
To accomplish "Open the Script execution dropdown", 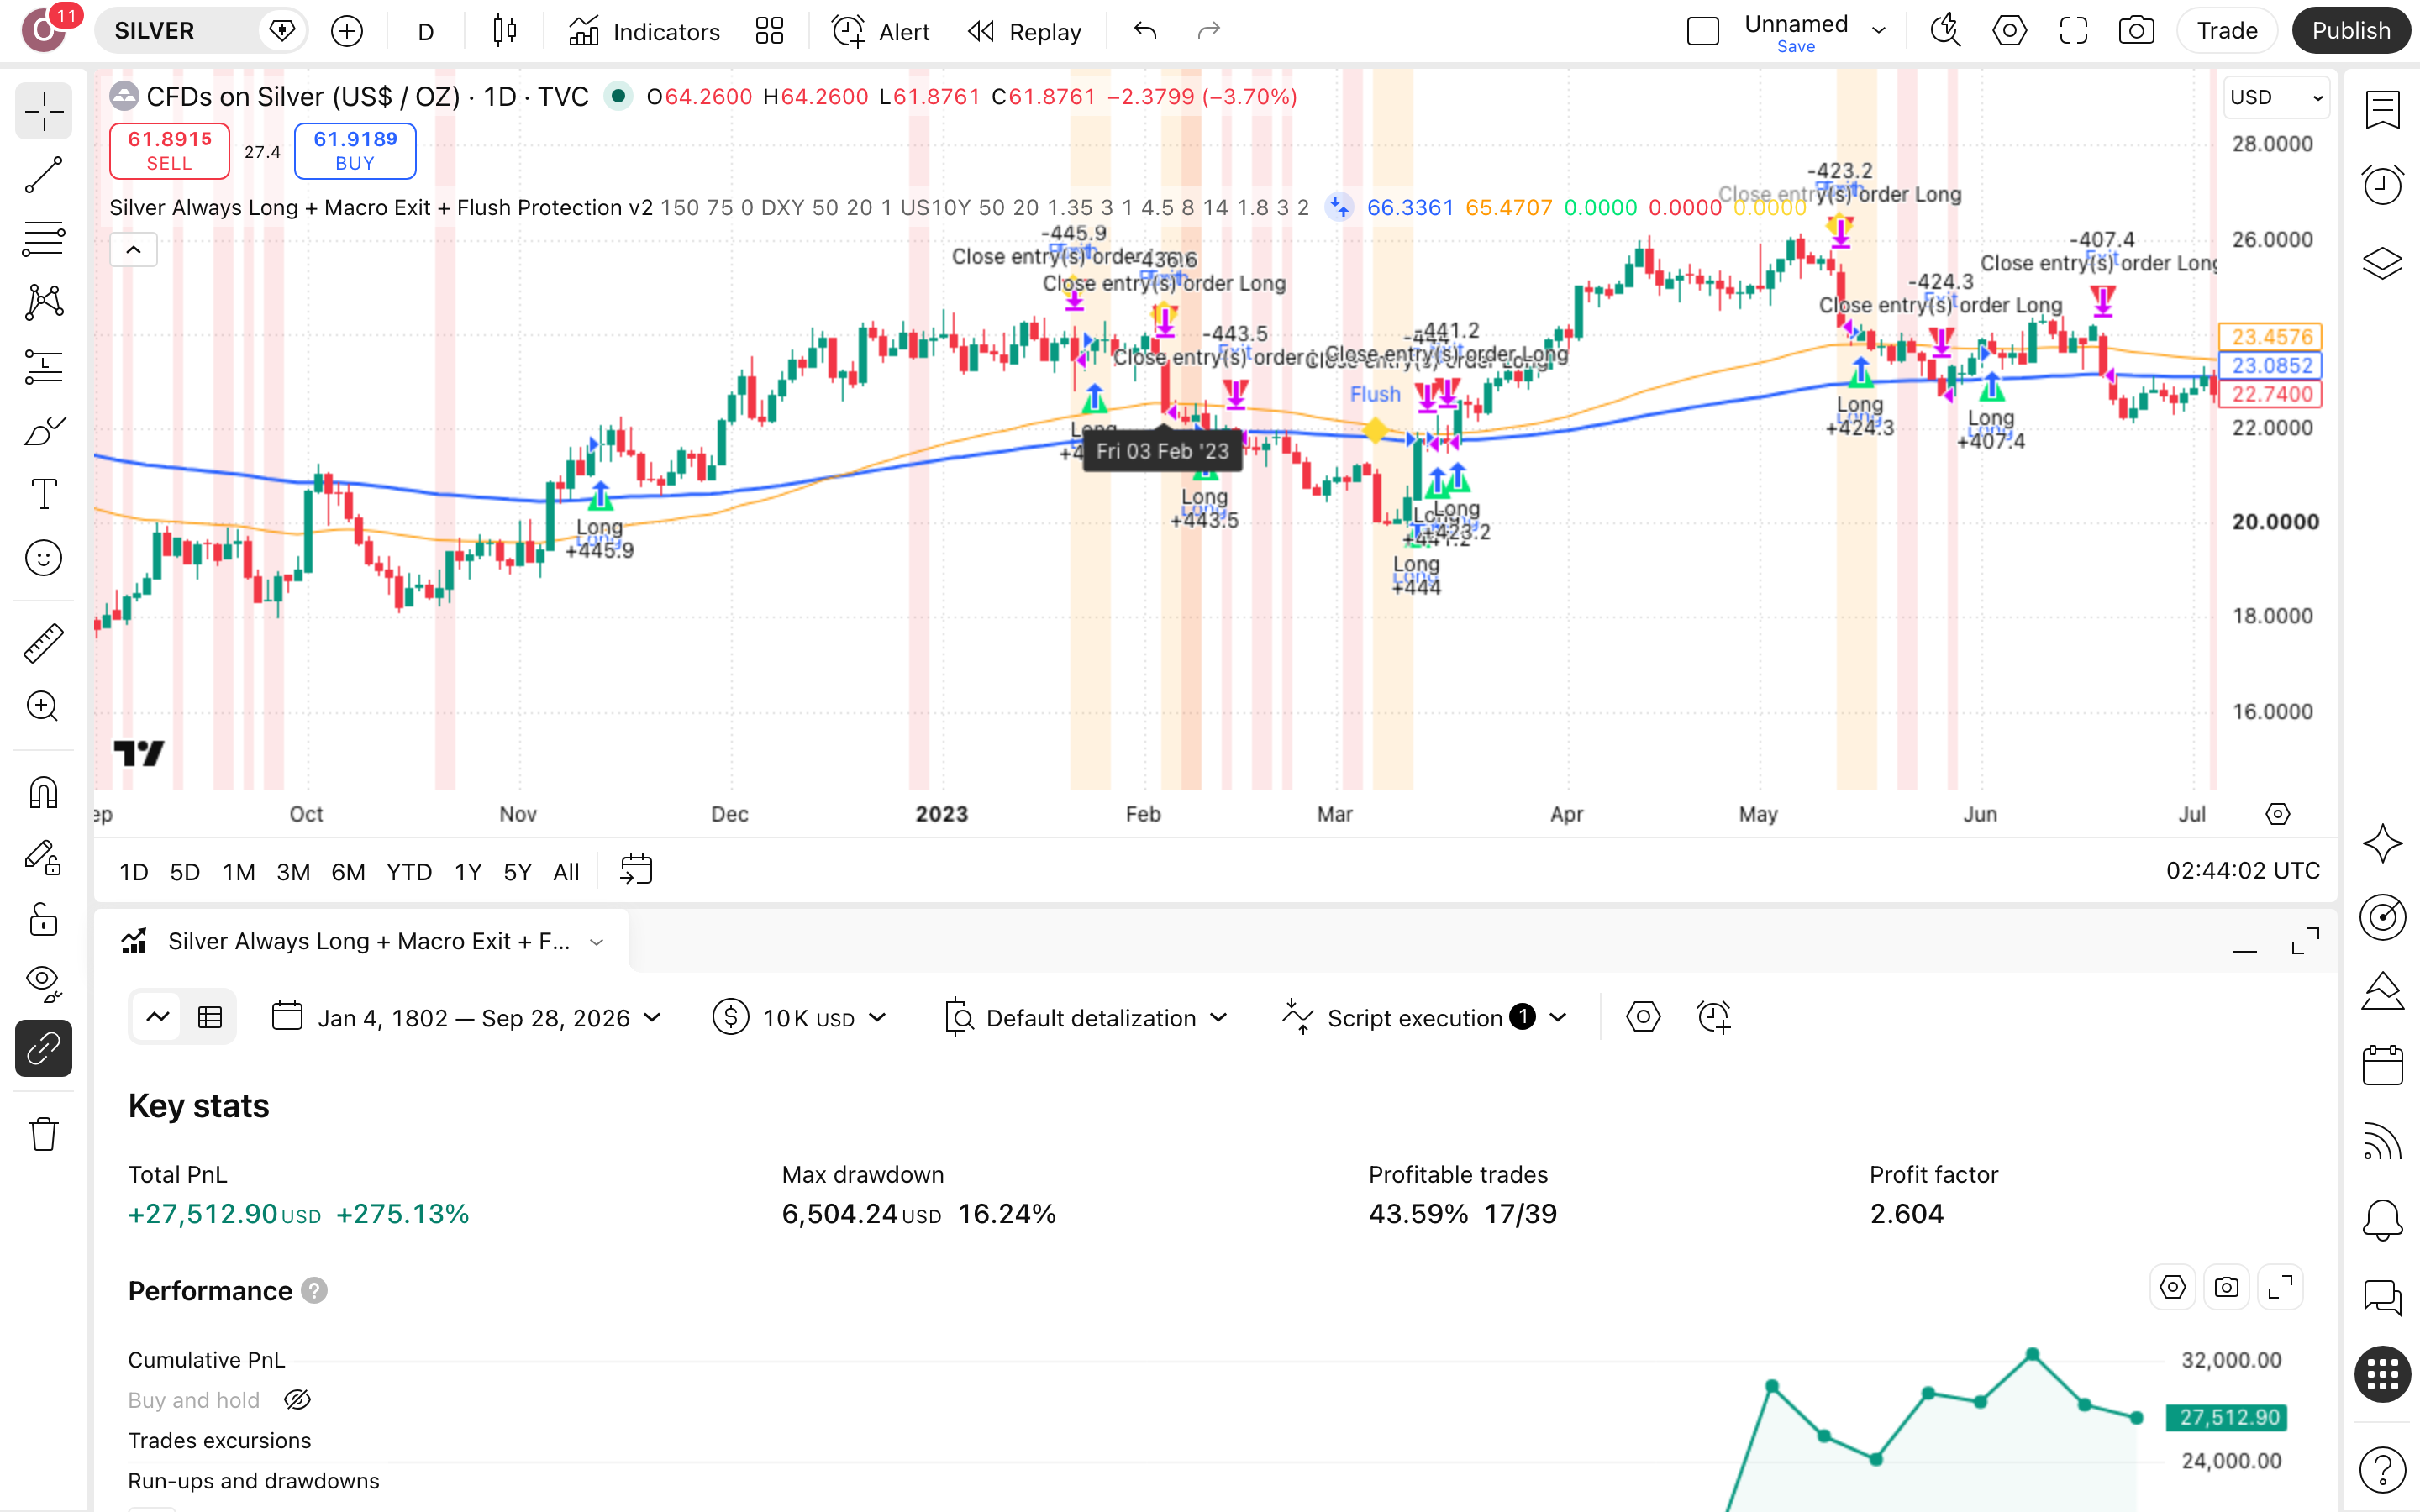I will pyautogui.click(x=1424, y=1018).
